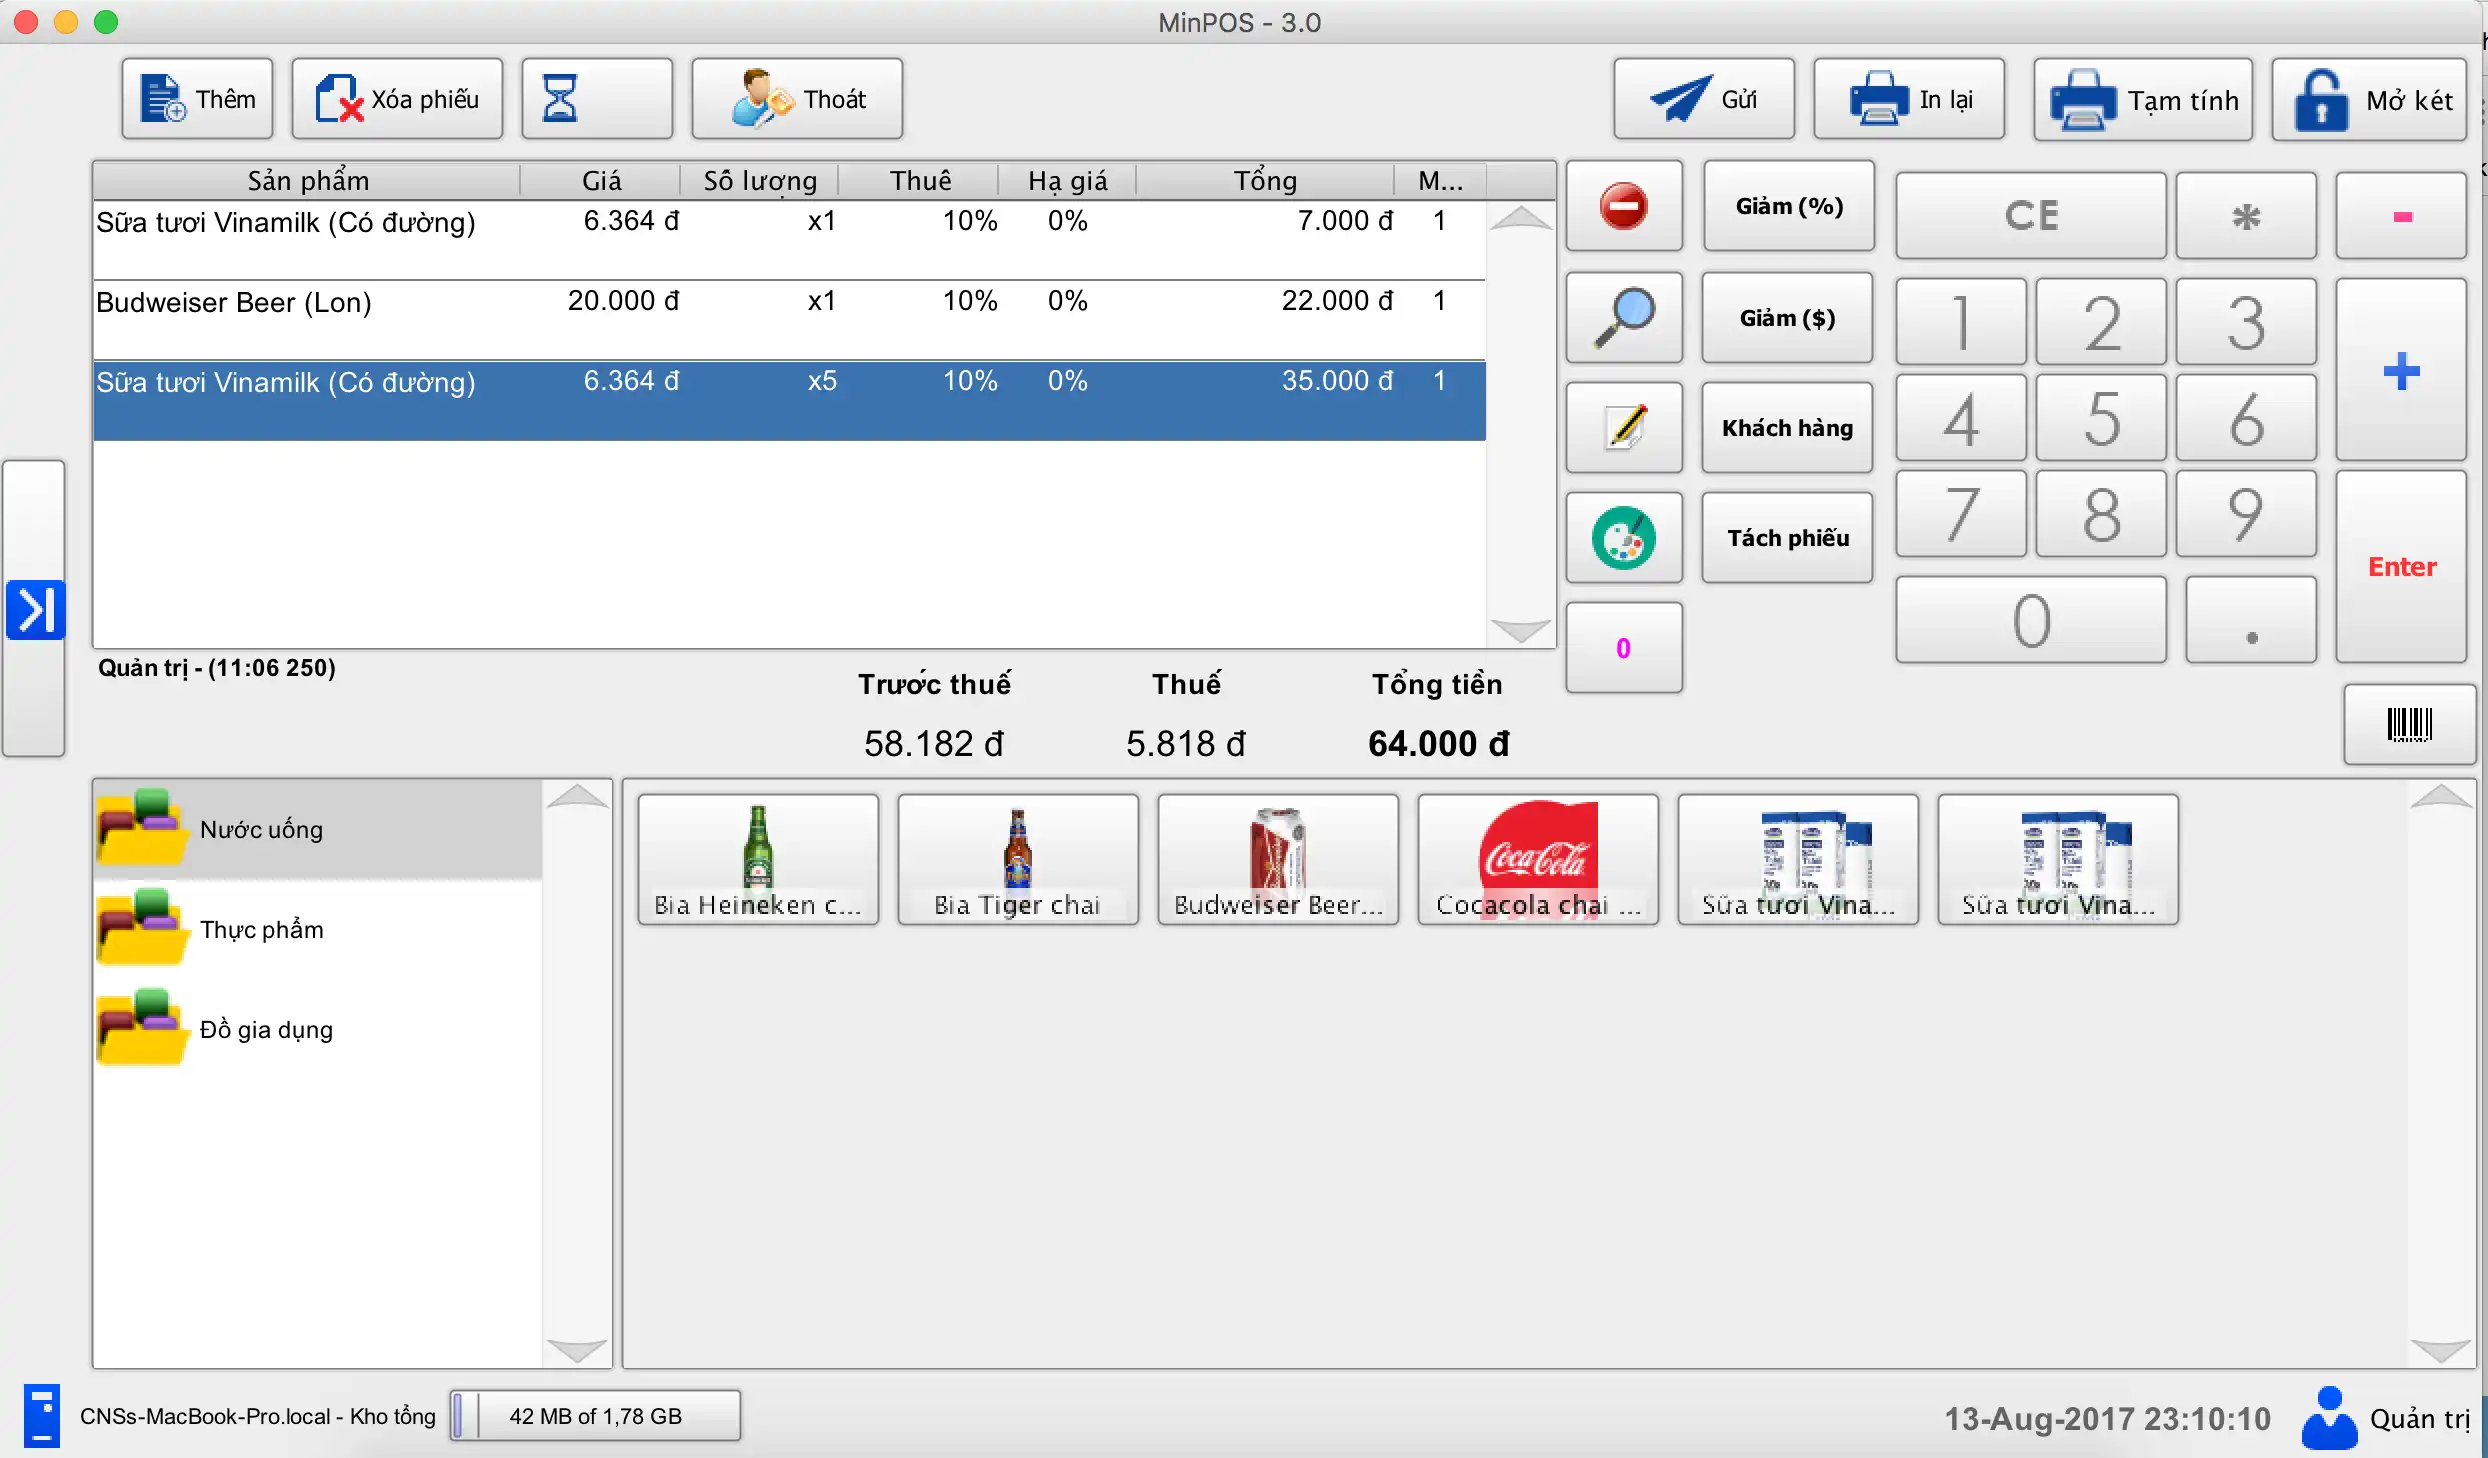Click the Tạm tính (Subtotal) printer icon

[x=2146, y=97]
